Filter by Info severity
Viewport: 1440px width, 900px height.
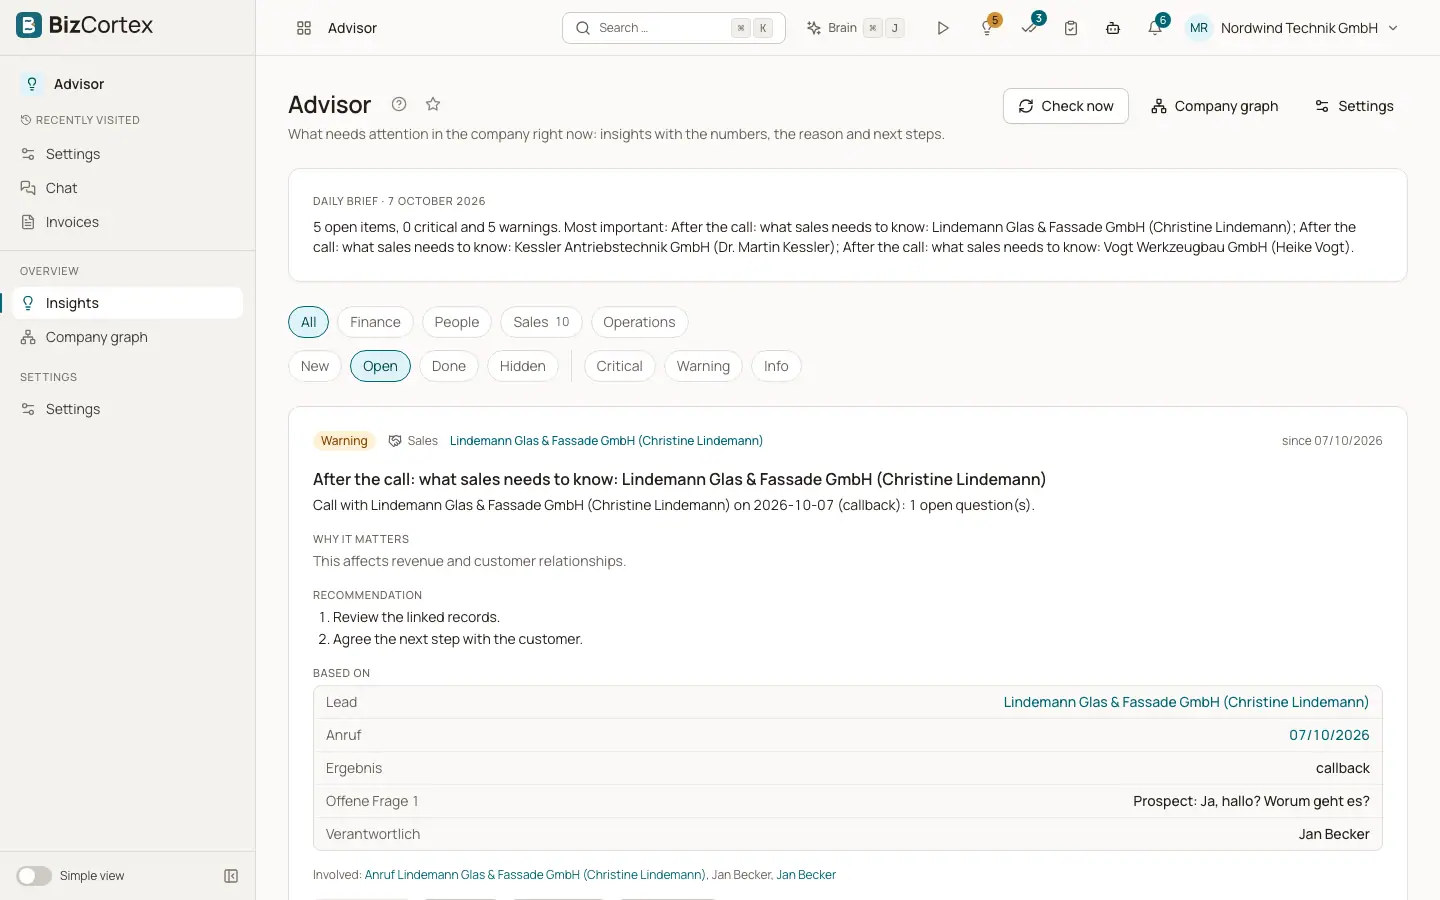coord(776,366)
